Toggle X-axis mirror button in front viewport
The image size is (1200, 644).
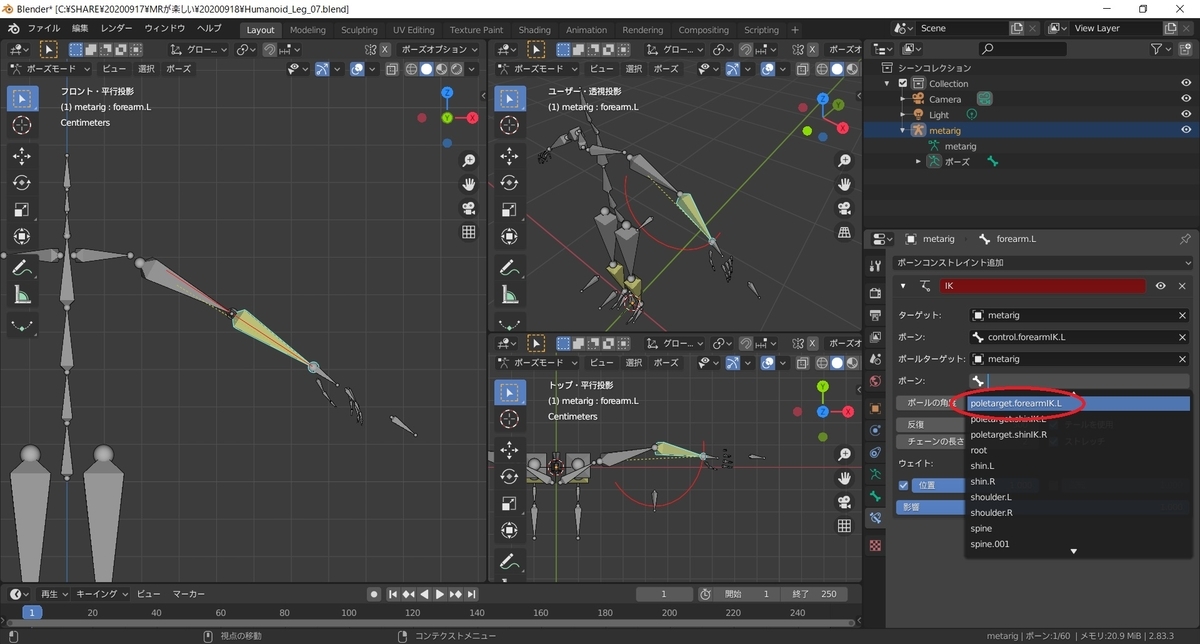pos(385,49)
